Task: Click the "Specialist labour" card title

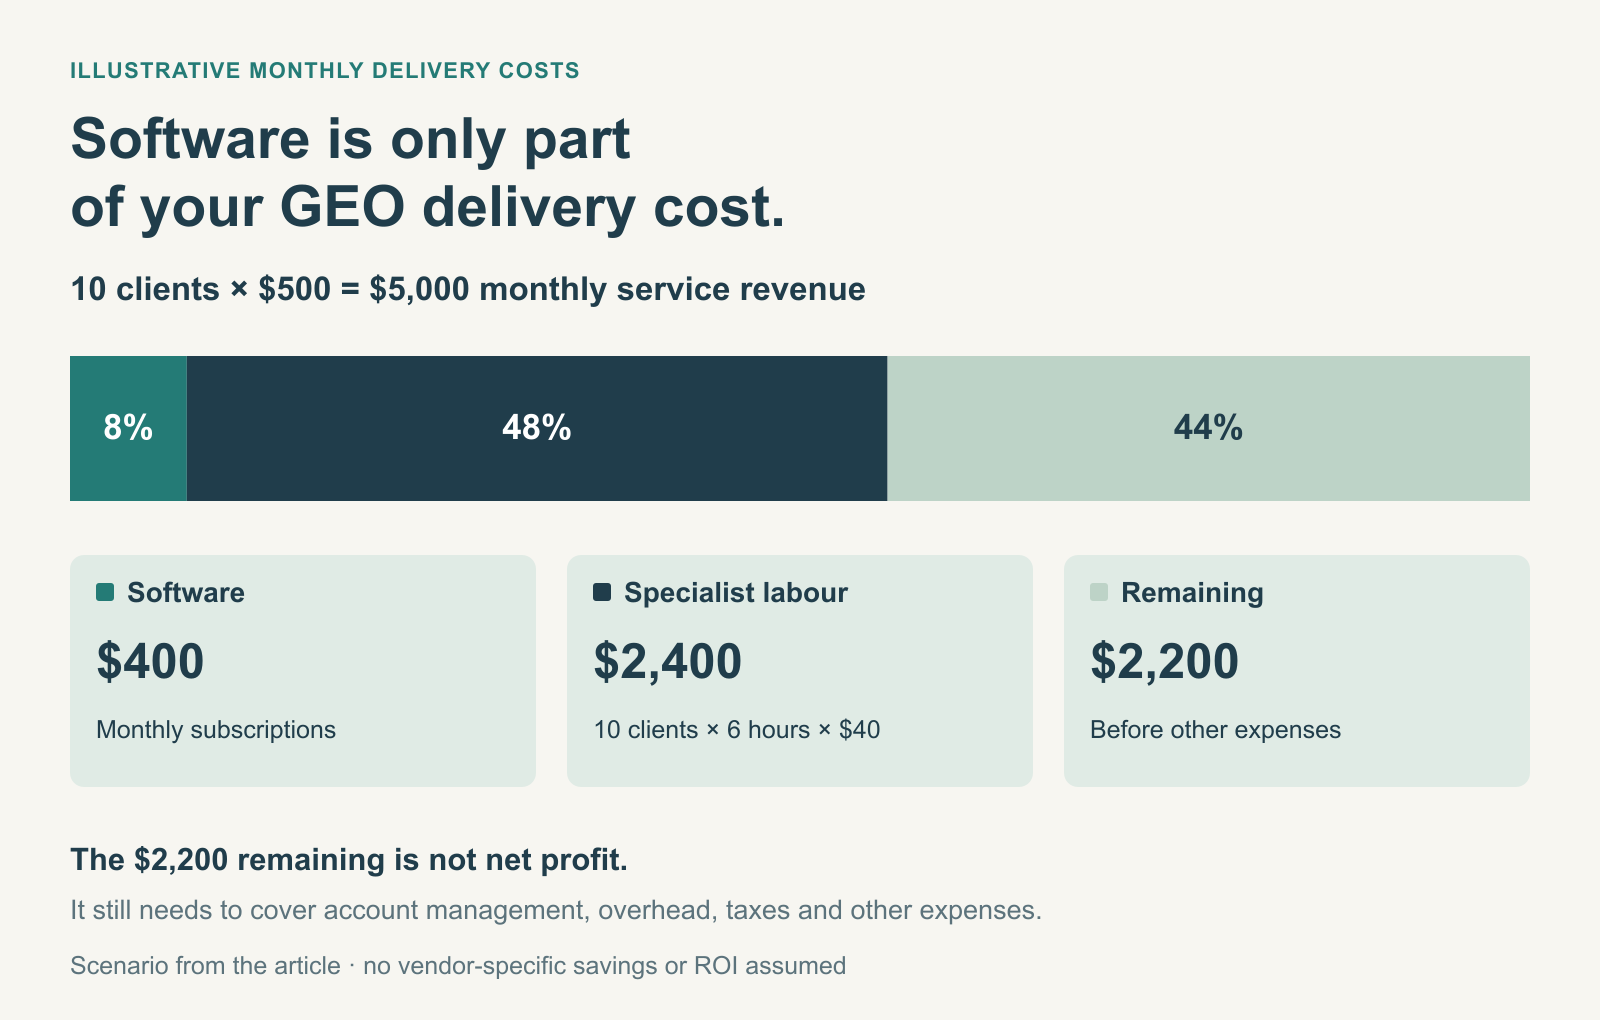Action: pyautogui.click(x=736, y=592)
